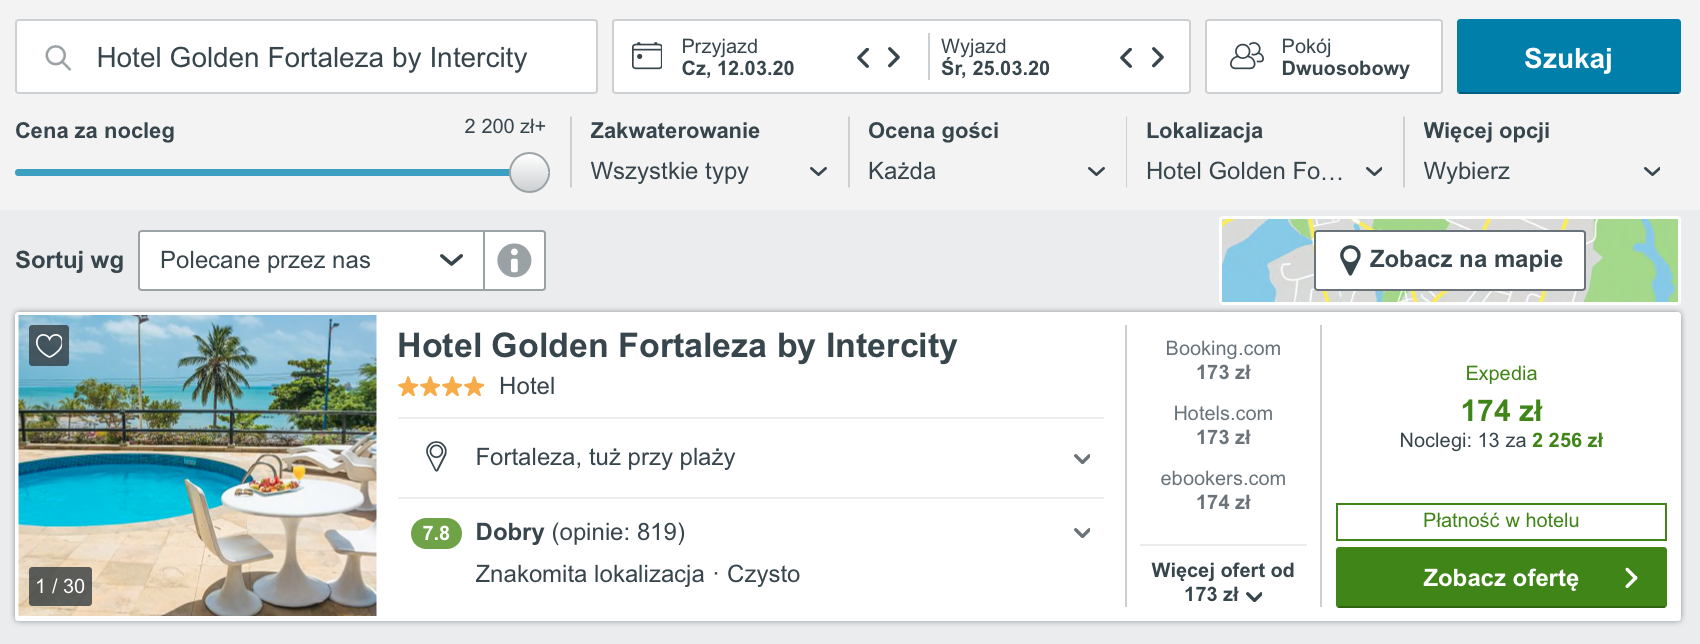The width and height of the screenshot is (1700, 644).
Task: Open Ocena gości dropdown
Action: 987,171
